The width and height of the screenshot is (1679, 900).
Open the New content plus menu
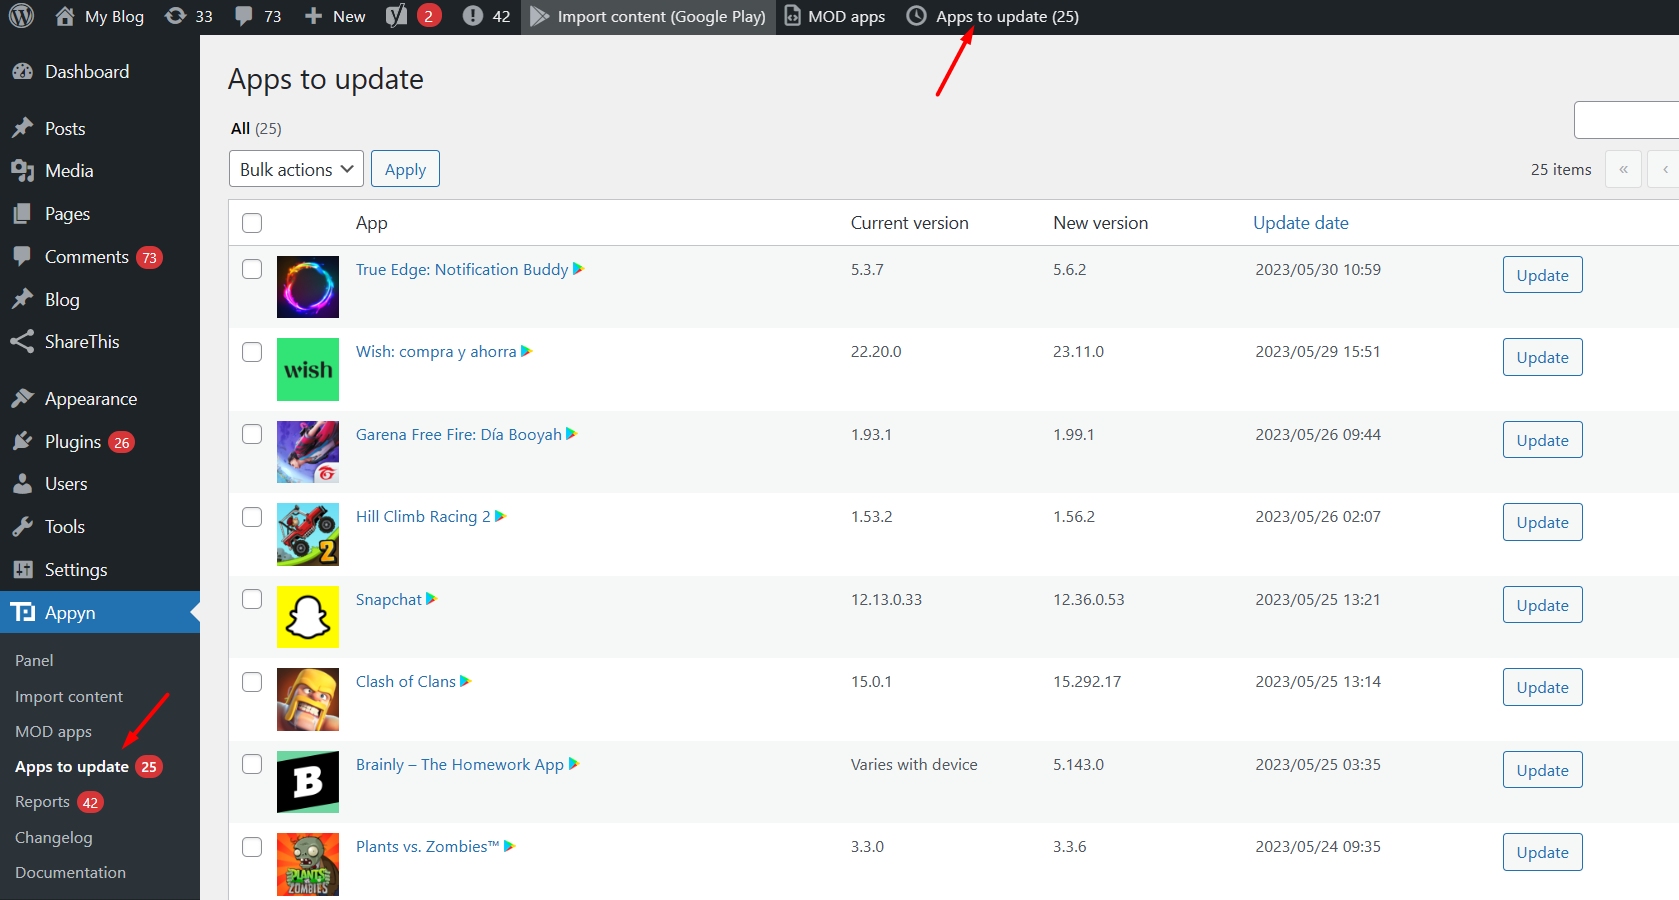(x=335, y=16)
